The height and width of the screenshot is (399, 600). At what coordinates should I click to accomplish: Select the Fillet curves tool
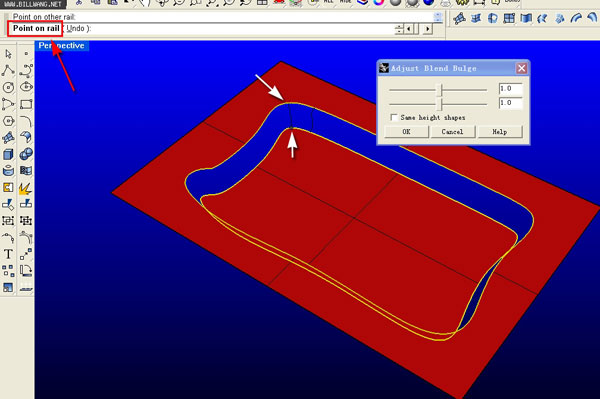26,121
